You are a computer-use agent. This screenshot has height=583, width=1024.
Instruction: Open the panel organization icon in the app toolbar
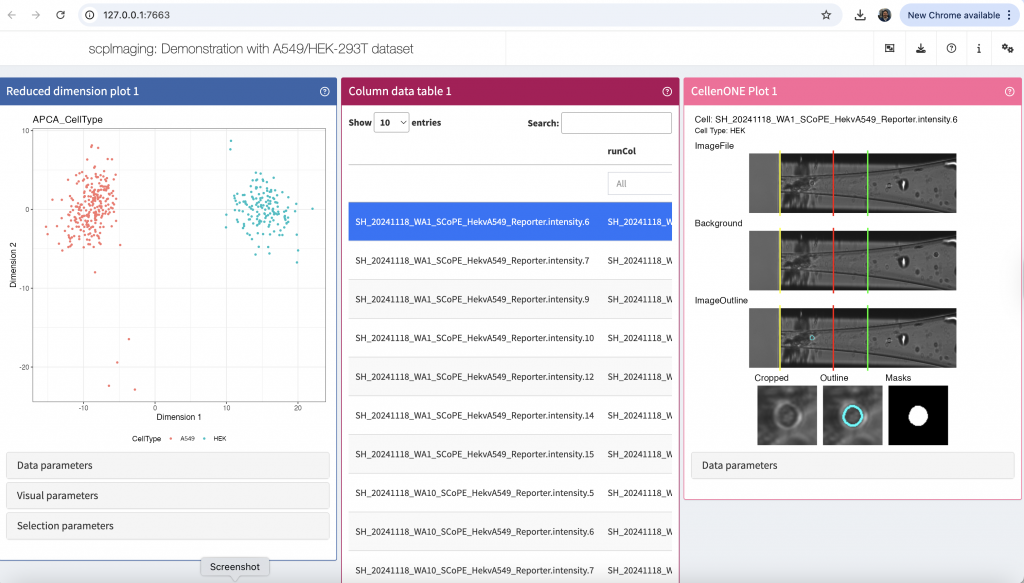[x=889, y=48]
